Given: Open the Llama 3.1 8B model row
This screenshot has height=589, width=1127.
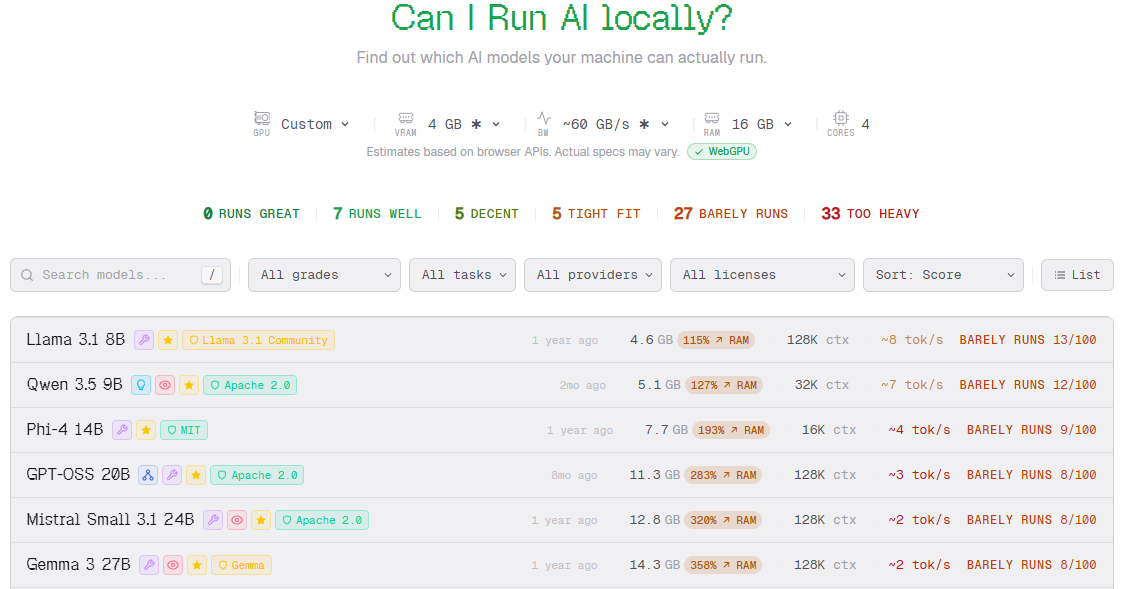Looking at the screenshot, I should coord(561,340).
